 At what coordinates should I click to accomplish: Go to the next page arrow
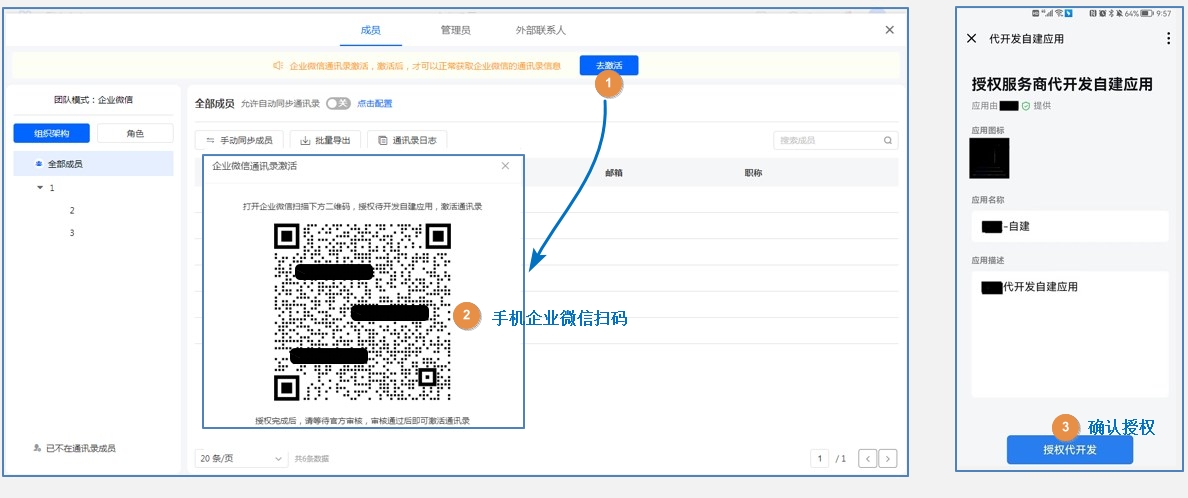[x=887, y=459]
